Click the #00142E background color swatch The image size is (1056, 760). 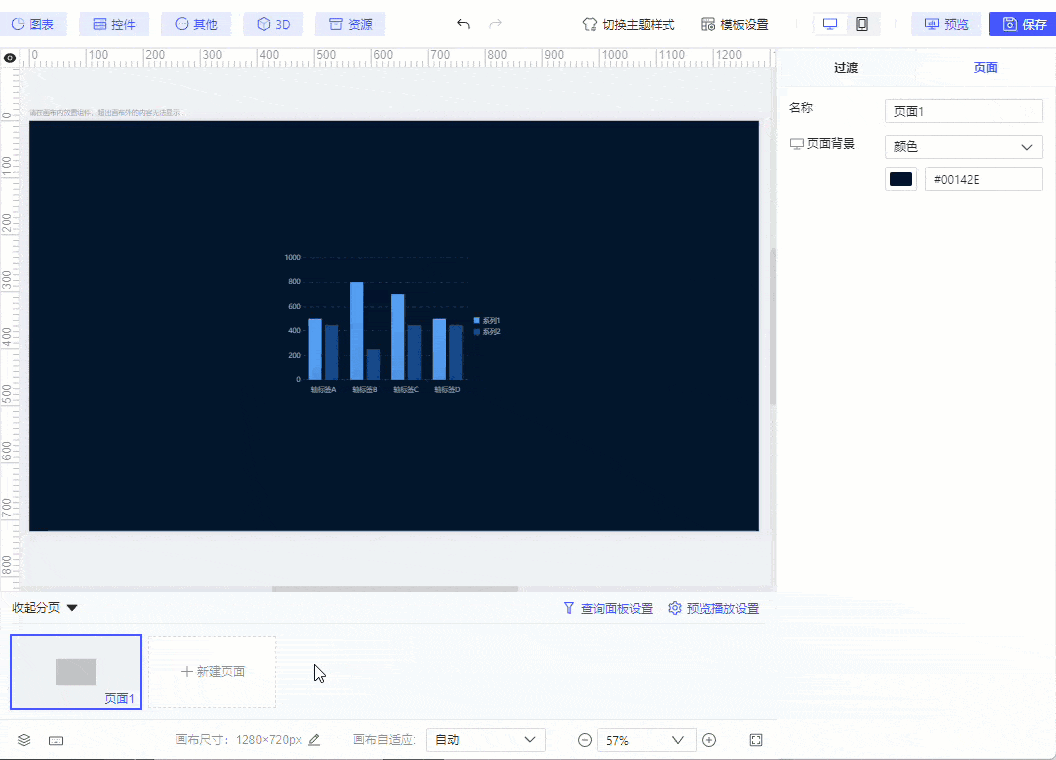pos(900,178)
